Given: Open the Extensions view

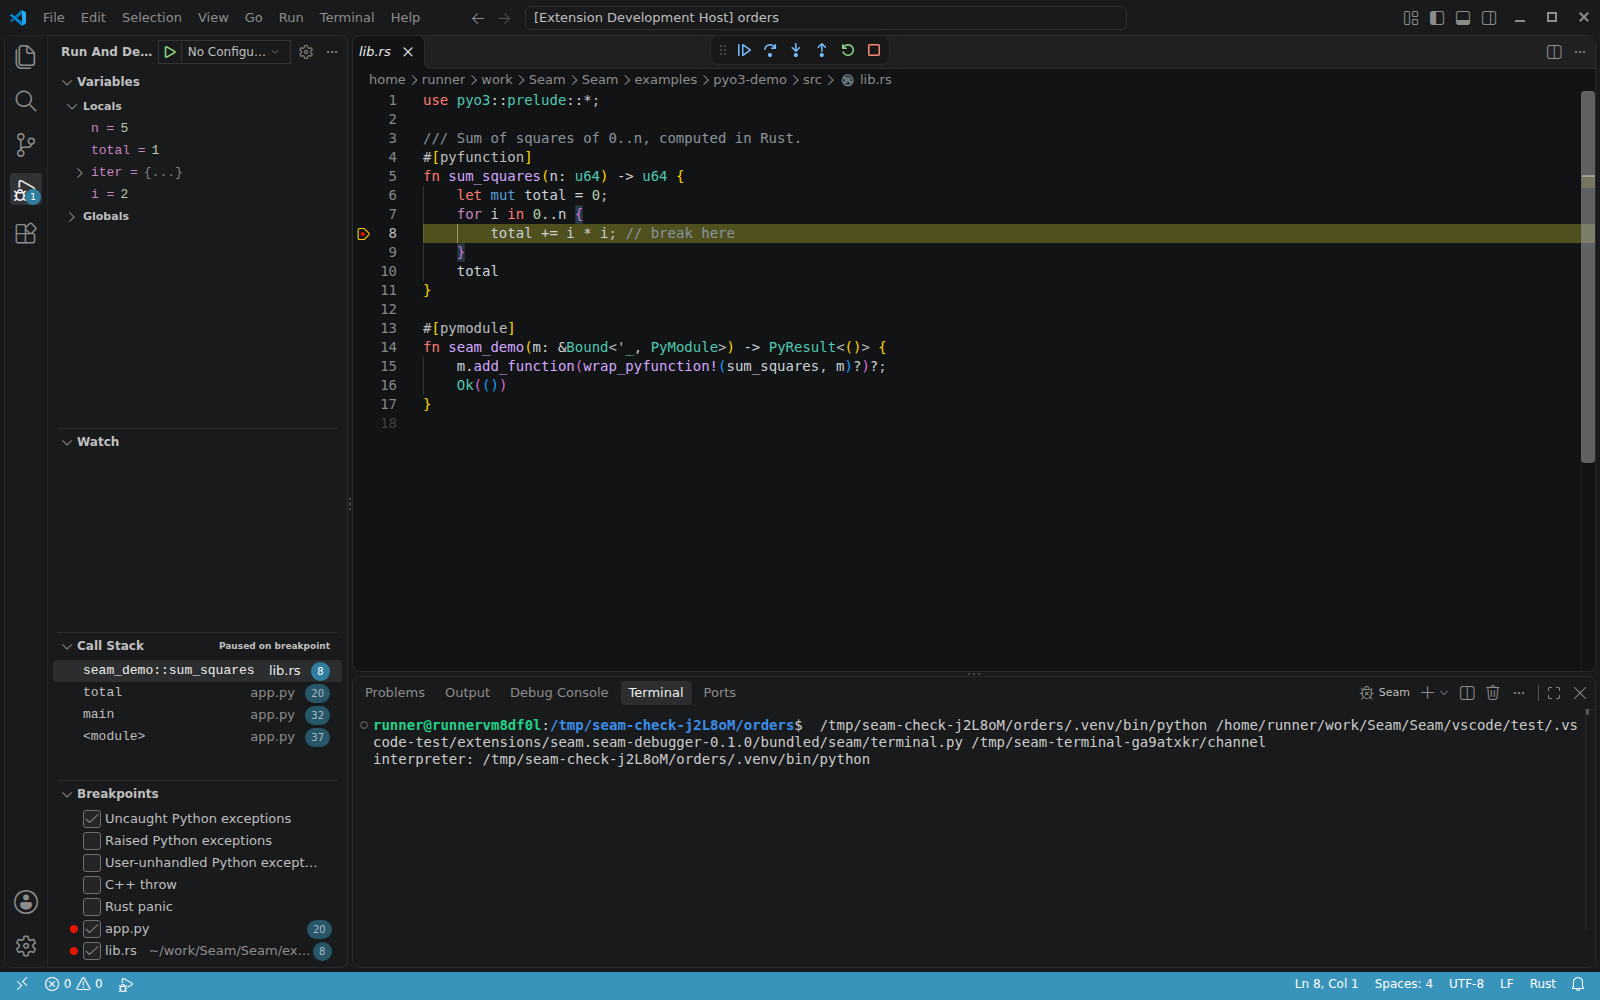Looking at the screenshot, I should [26, 233].
